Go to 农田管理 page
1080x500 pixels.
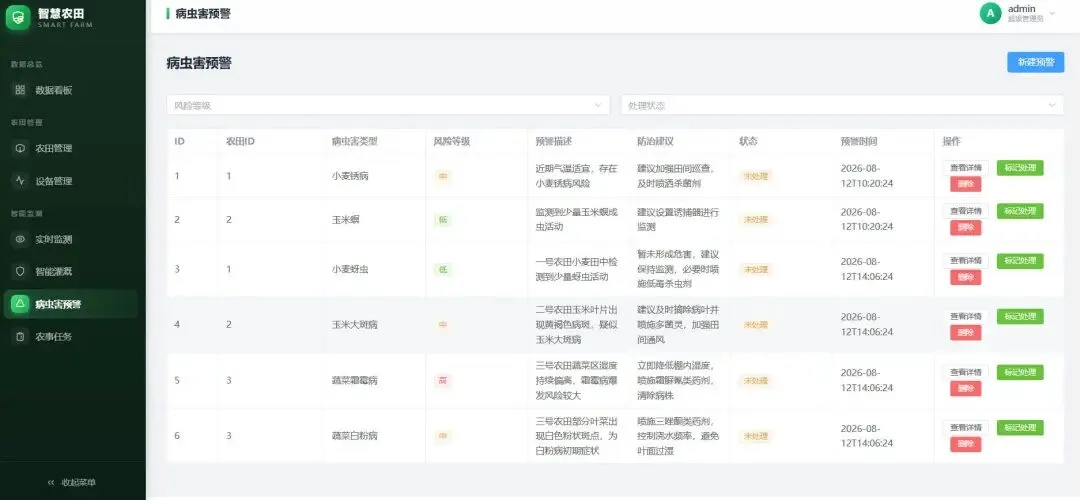point(71,148)
